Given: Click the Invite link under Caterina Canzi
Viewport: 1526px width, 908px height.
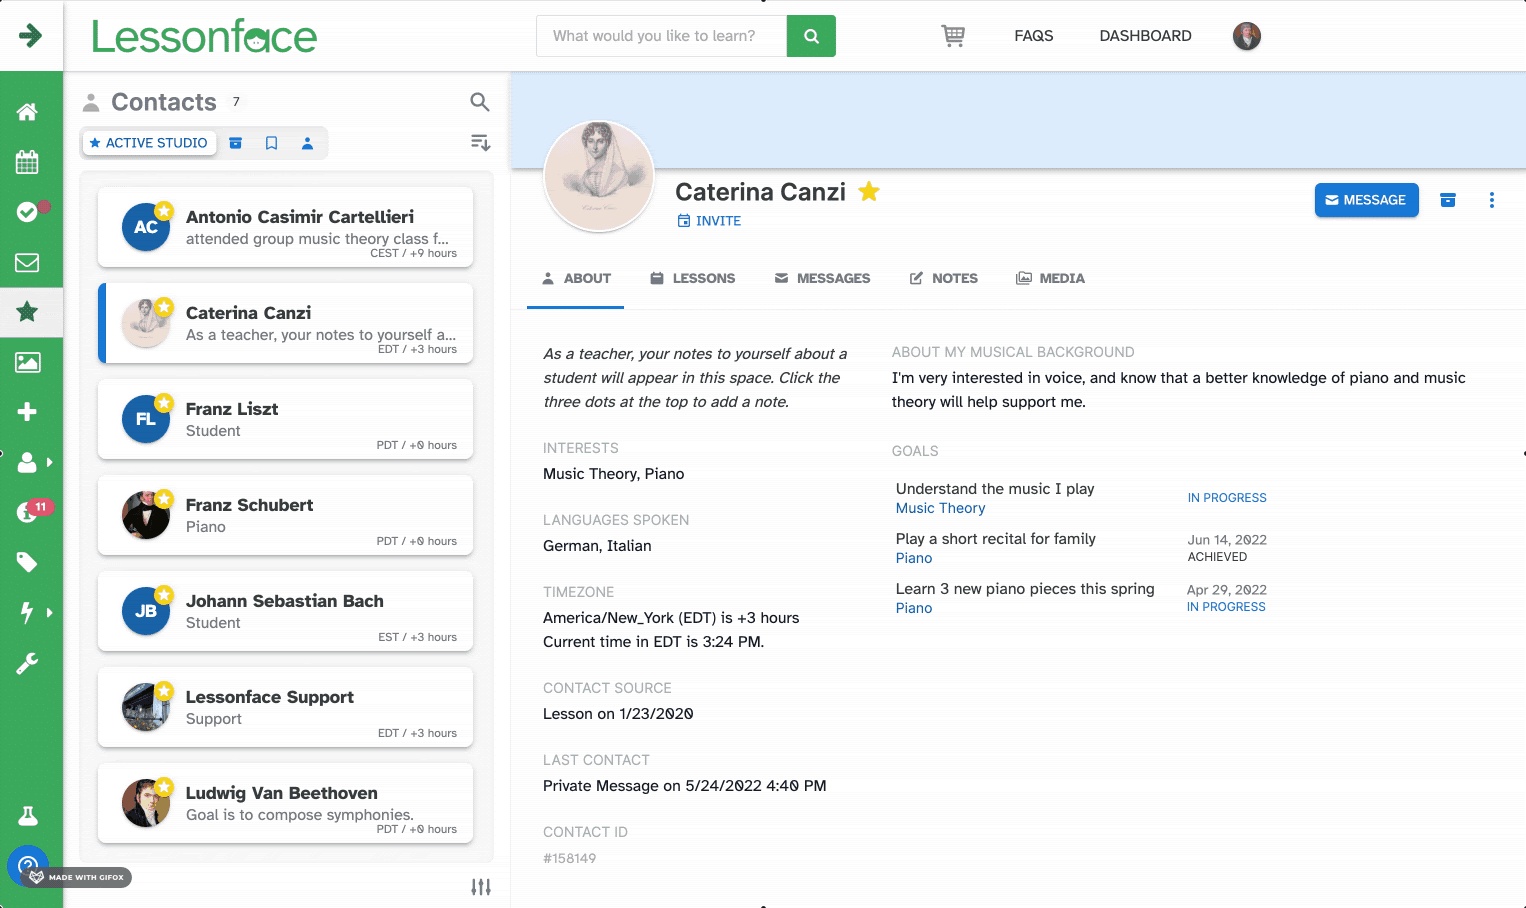Looking at the screenshot, I should pos(709,221).
